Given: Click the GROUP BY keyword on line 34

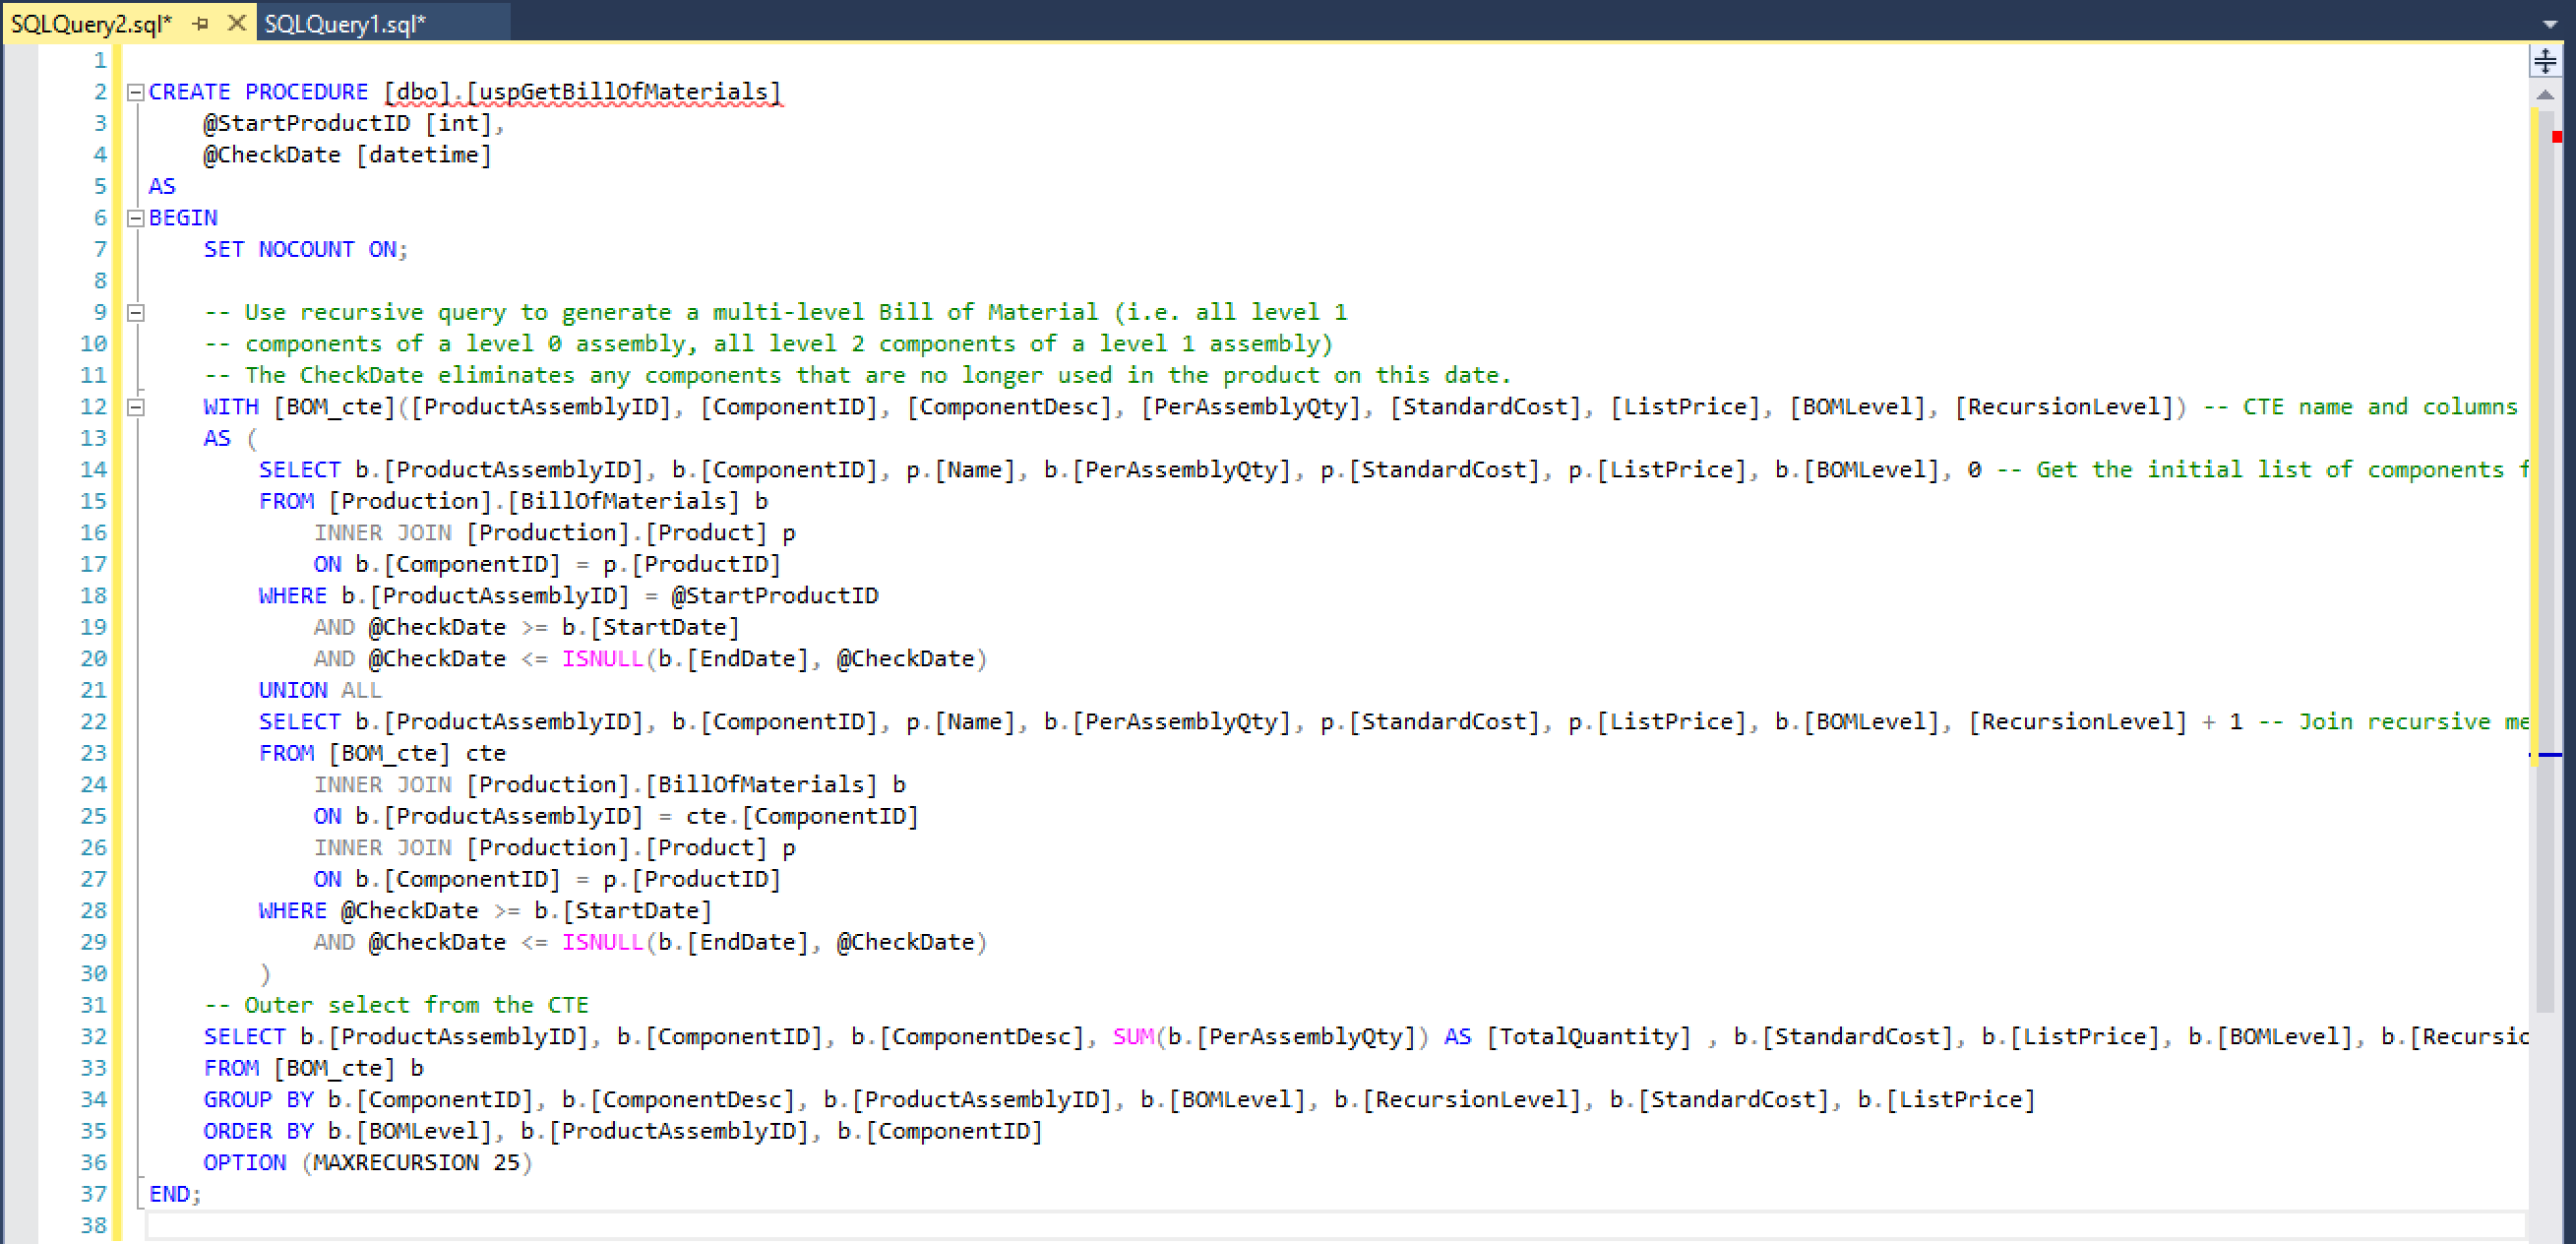Looking at the screenshot, I should 258,1100.
